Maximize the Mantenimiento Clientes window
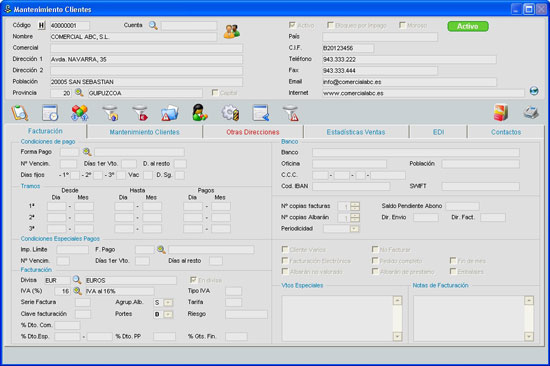This screenshot has height=366, width=550. click(x=529, y=9)
